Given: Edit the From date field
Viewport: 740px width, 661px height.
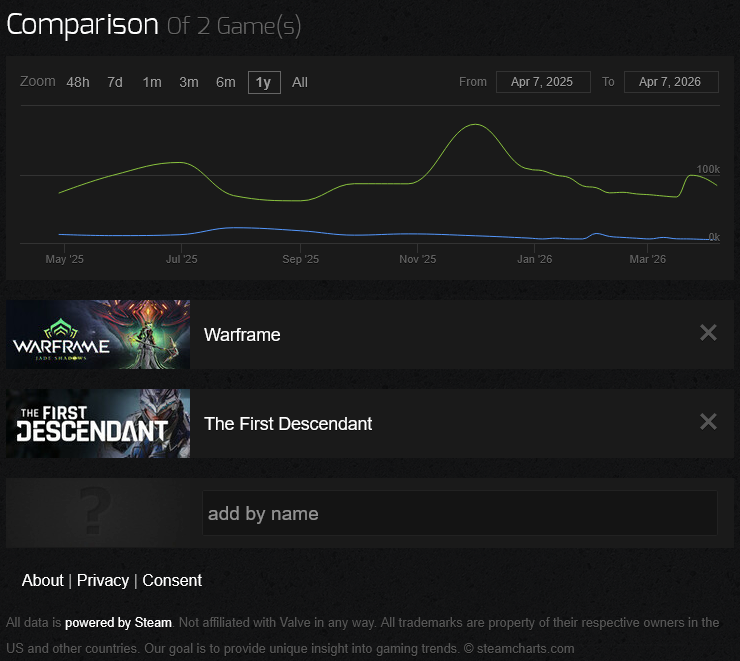Looking at the screenshot, I should coord(543,82).
